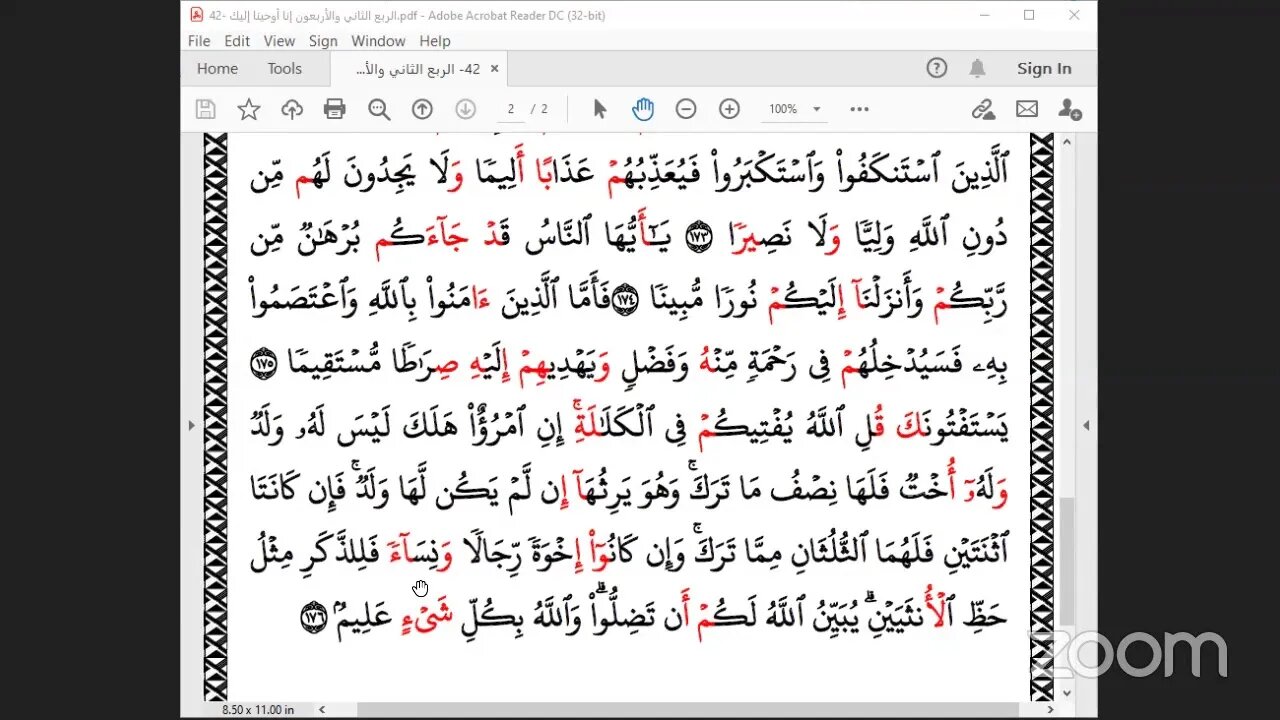Click the Sign In button
The image size is (1280, 720).
1044,68
